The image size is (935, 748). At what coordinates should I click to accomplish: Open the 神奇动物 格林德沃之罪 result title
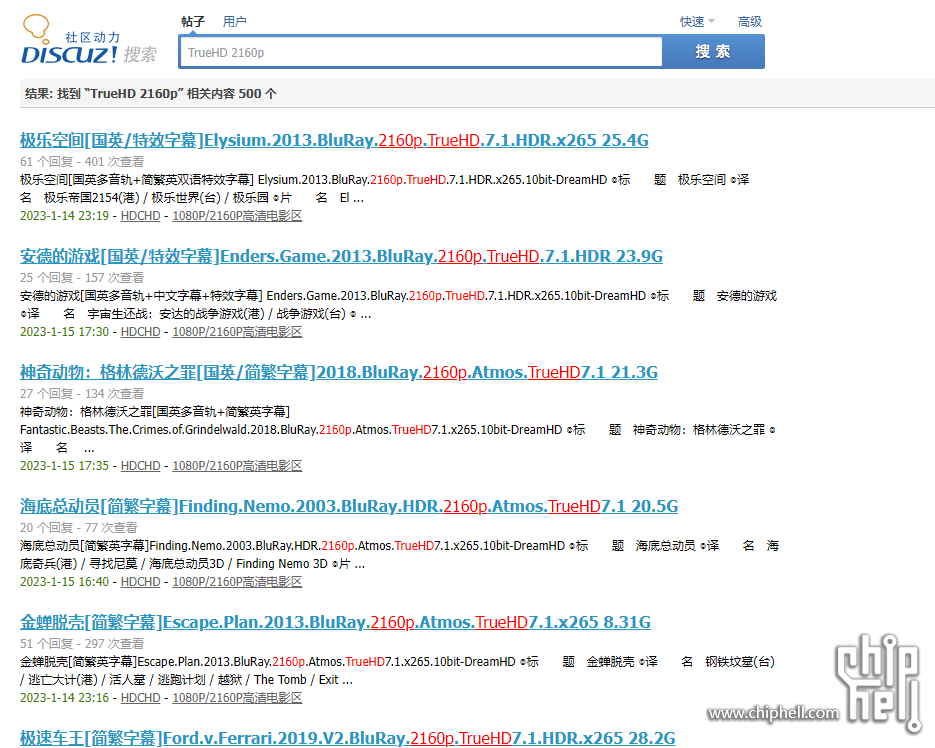(339, 372)
